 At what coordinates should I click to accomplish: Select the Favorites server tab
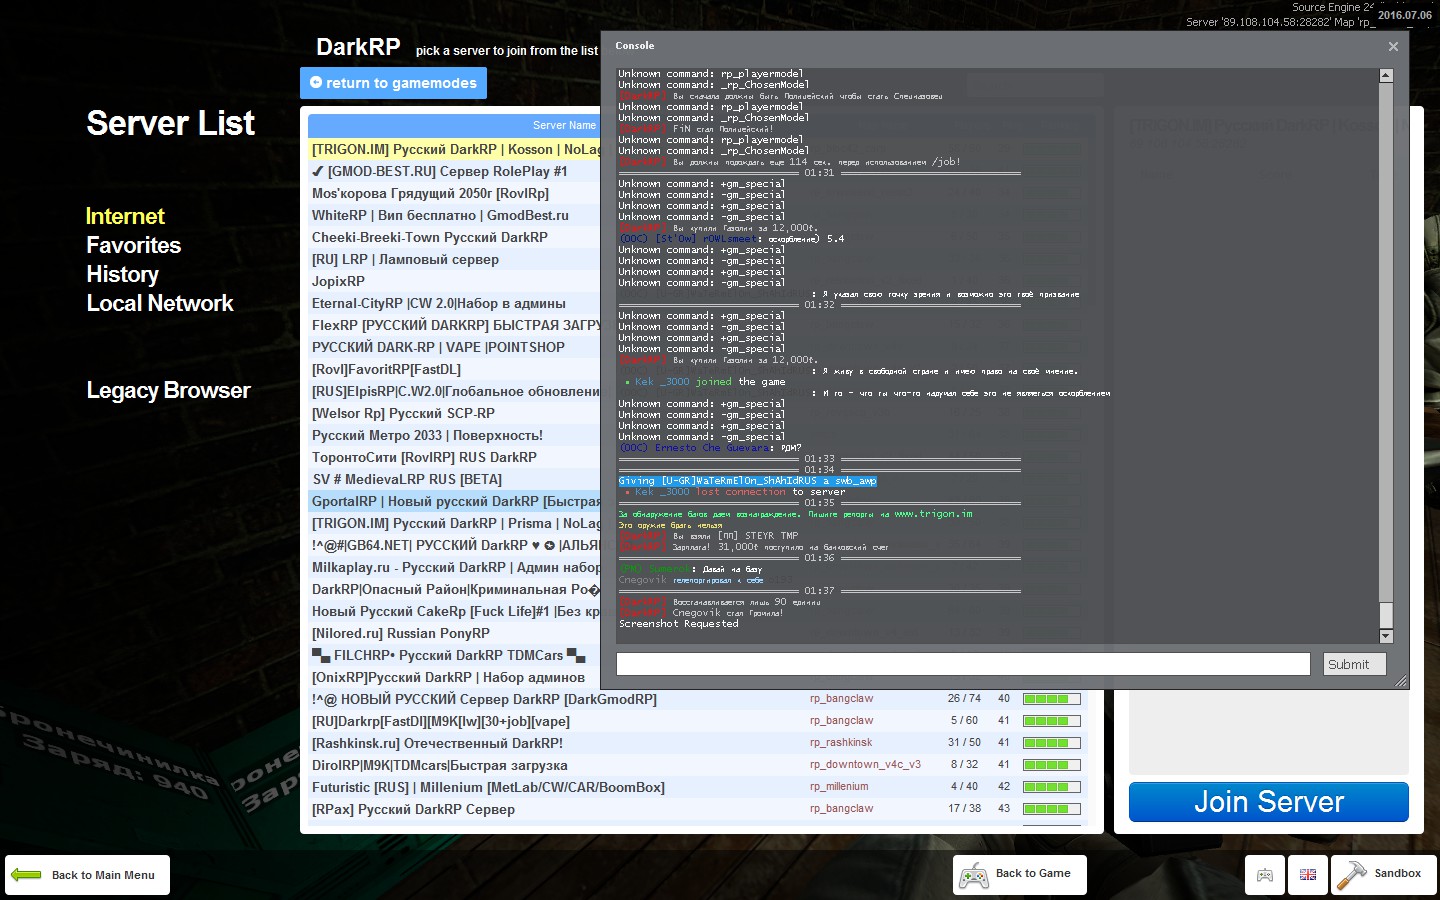click(133, 245)
